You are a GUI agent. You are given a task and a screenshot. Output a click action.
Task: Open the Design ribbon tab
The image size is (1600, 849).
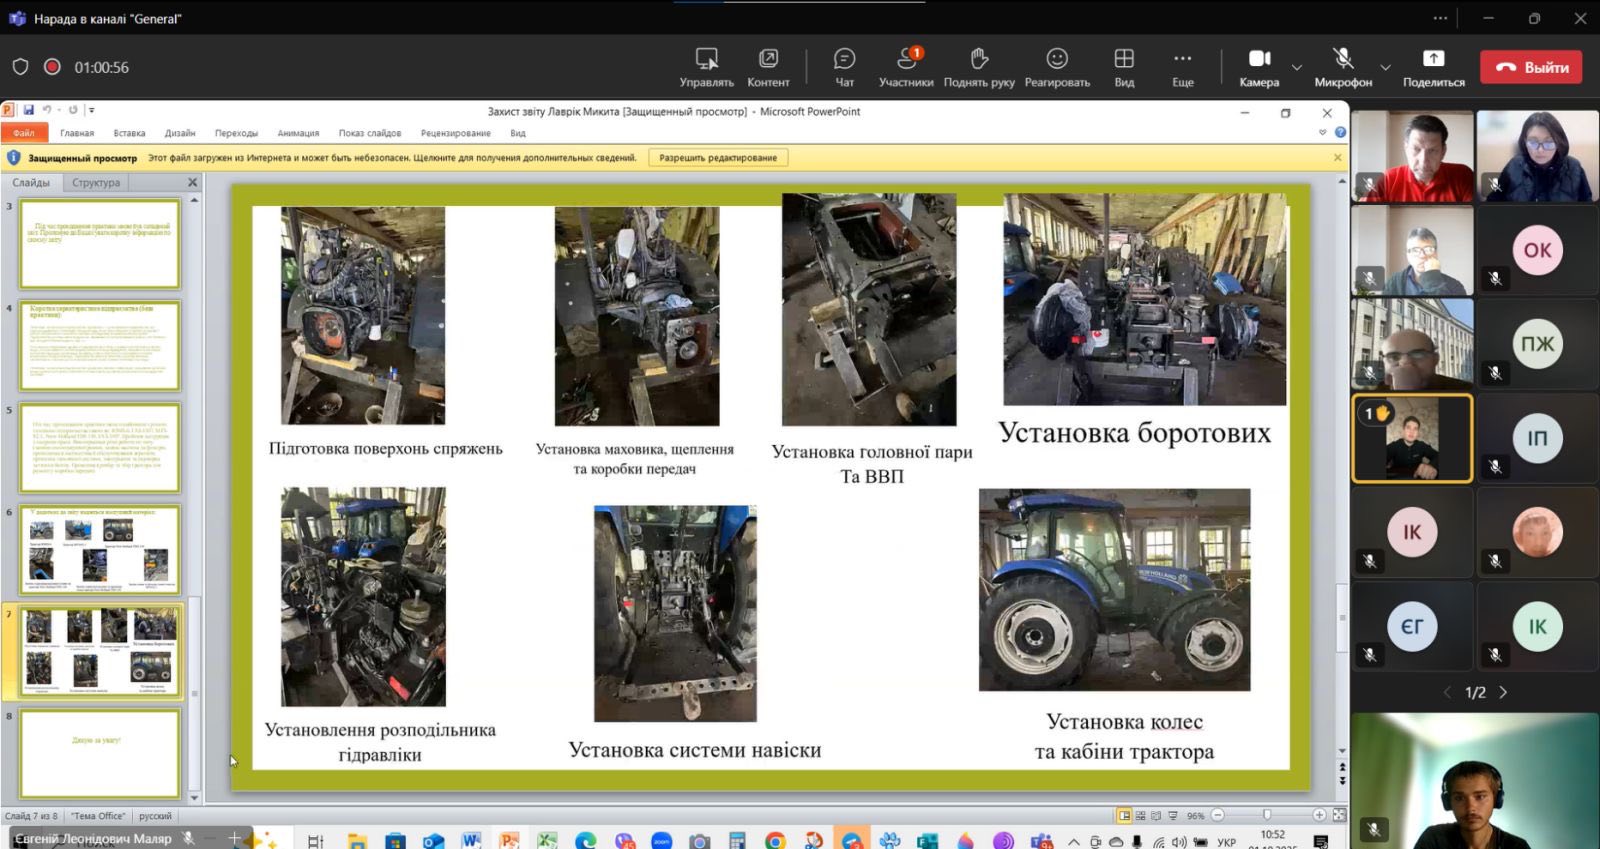click(180, 133)
